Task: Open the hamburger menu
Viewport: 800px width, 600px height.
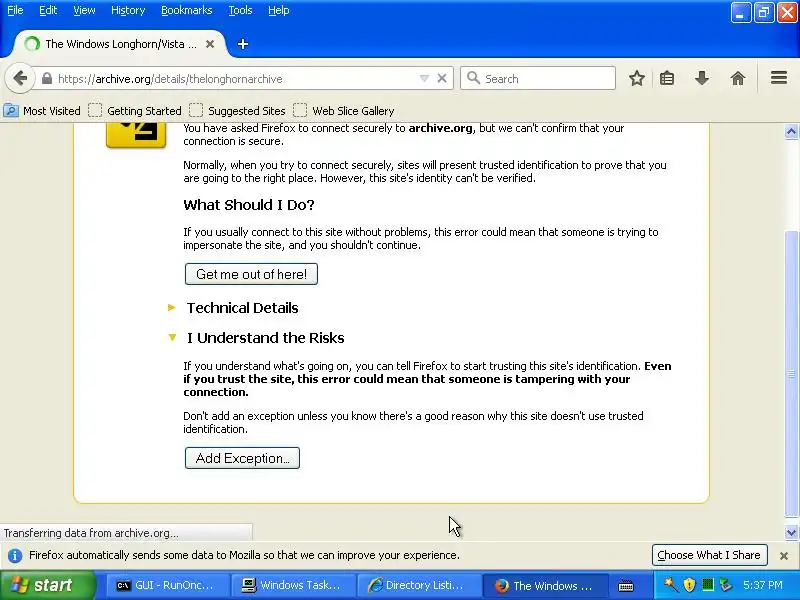Action: pos(779,78)
